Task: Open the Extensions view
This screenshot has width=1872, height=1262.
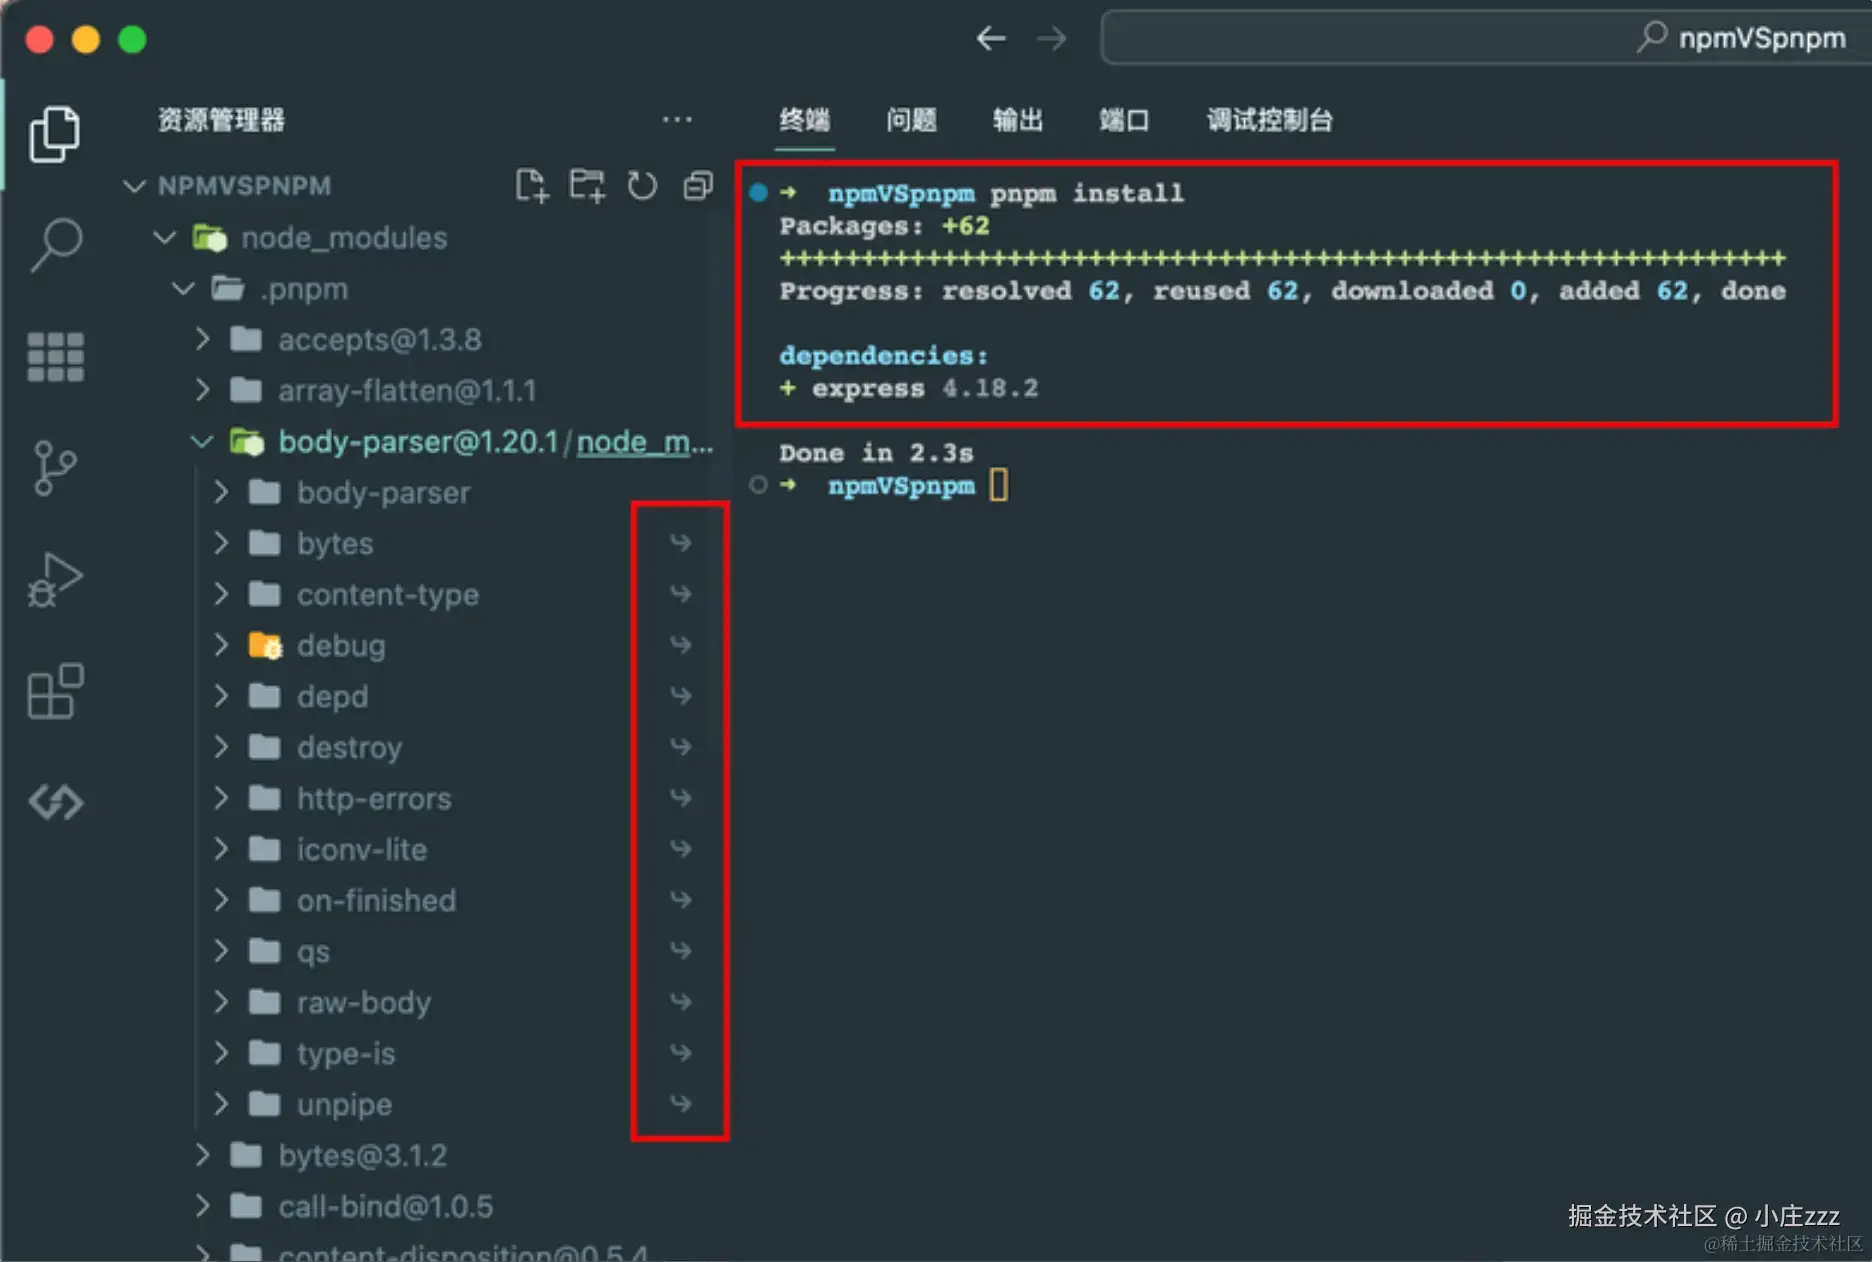Action: [x=55, y=691]
